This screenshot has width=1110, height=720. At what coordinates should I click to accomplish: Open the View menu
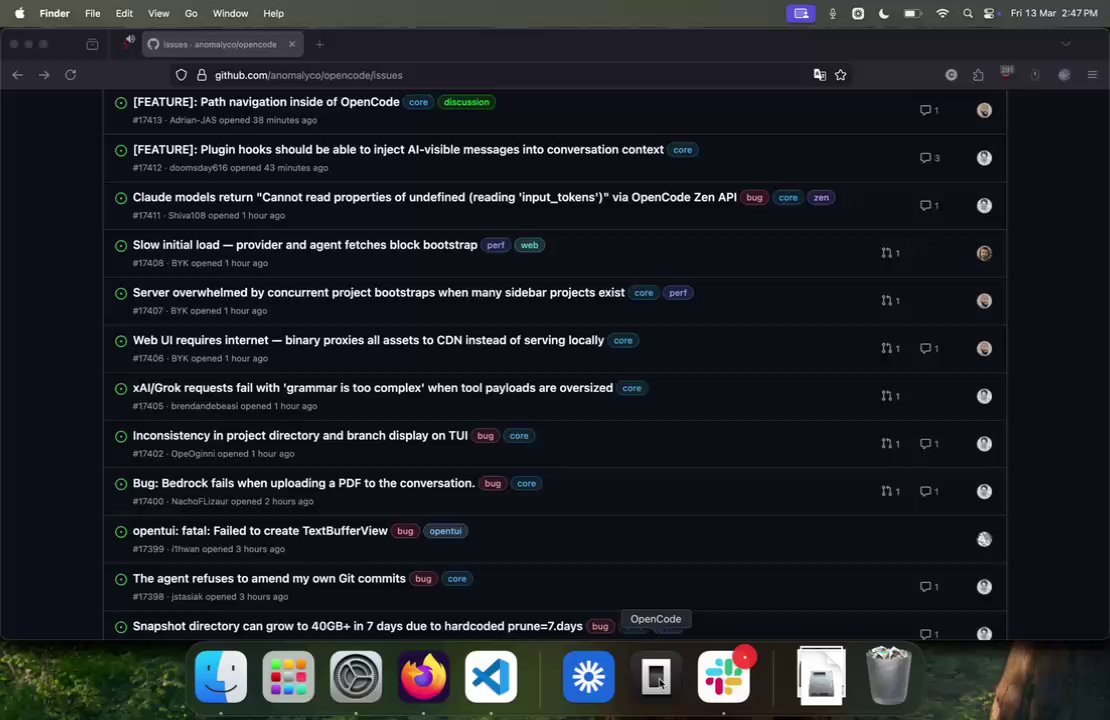point(159,13)
